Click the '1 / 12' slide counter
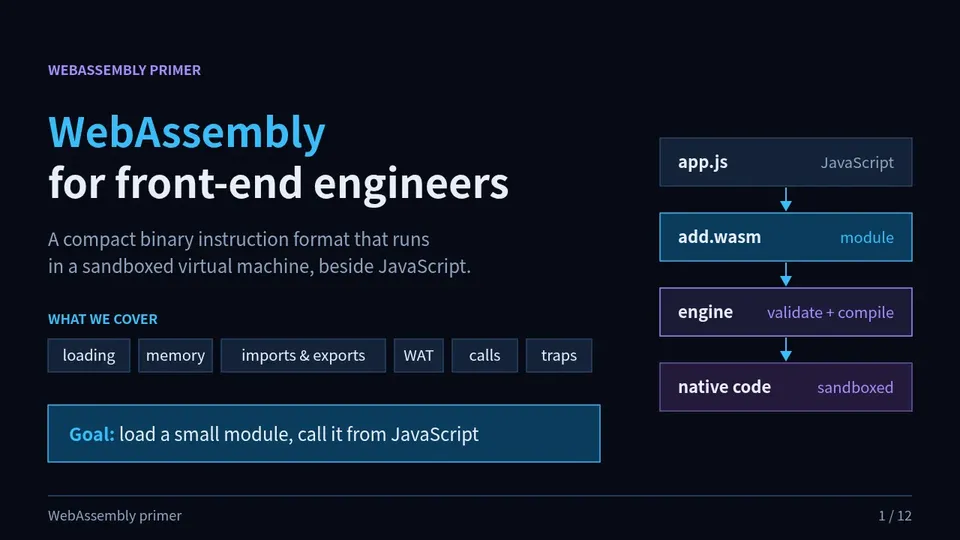 coord(895,516)
